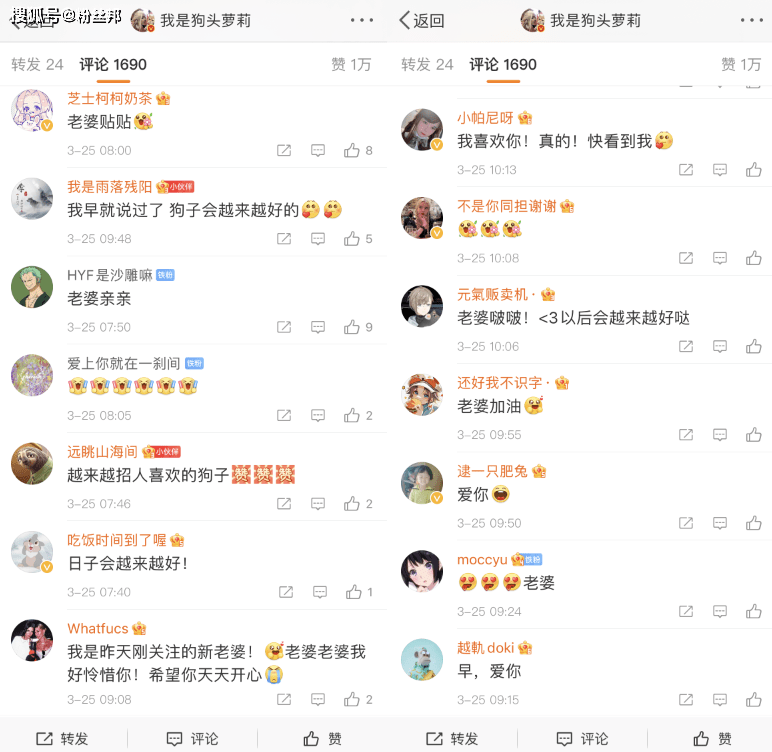
Task: Like the comment by 小帕尼呀
Action: click(x=753, y=169)
